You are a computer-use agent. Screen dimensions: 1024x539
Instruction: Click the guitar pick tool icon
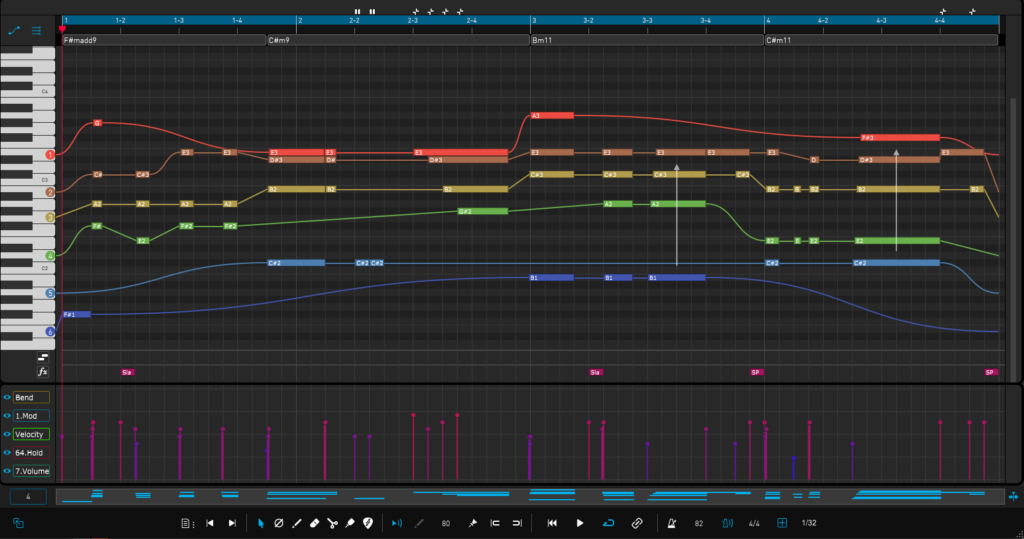pos(367,523)
